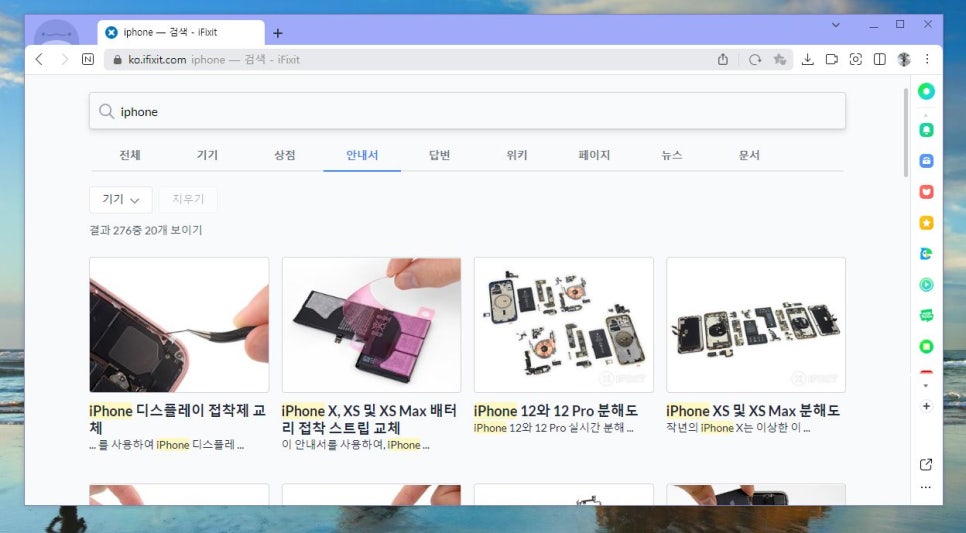This screenshot has height=533, width=966.
Task: Select the 안내서 tab
Action: pos(362,155)
